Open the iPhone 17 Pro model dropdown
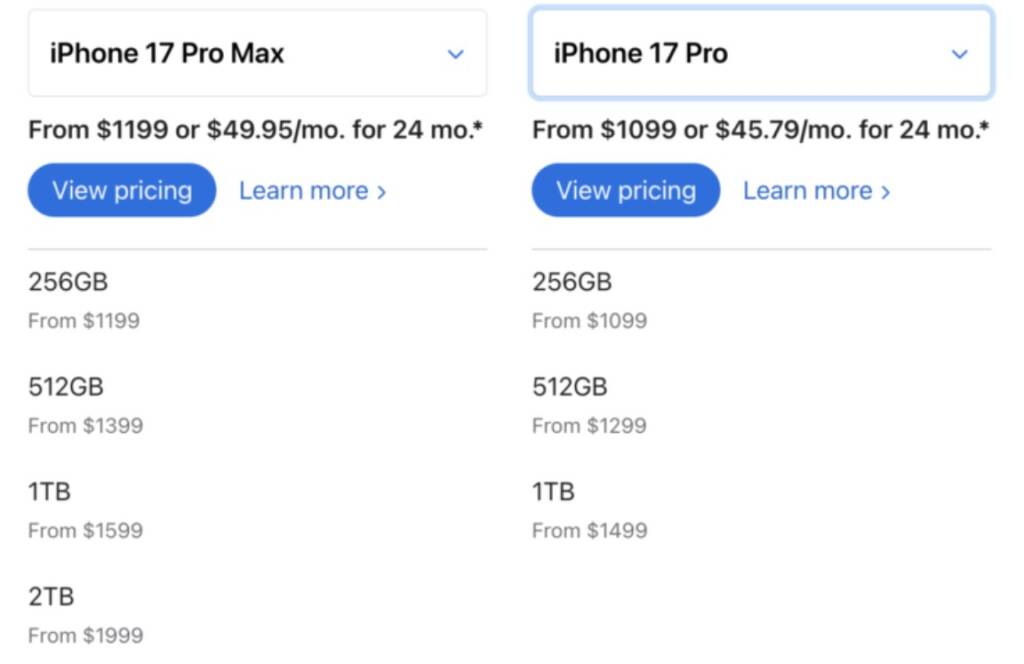 point(761,54)
